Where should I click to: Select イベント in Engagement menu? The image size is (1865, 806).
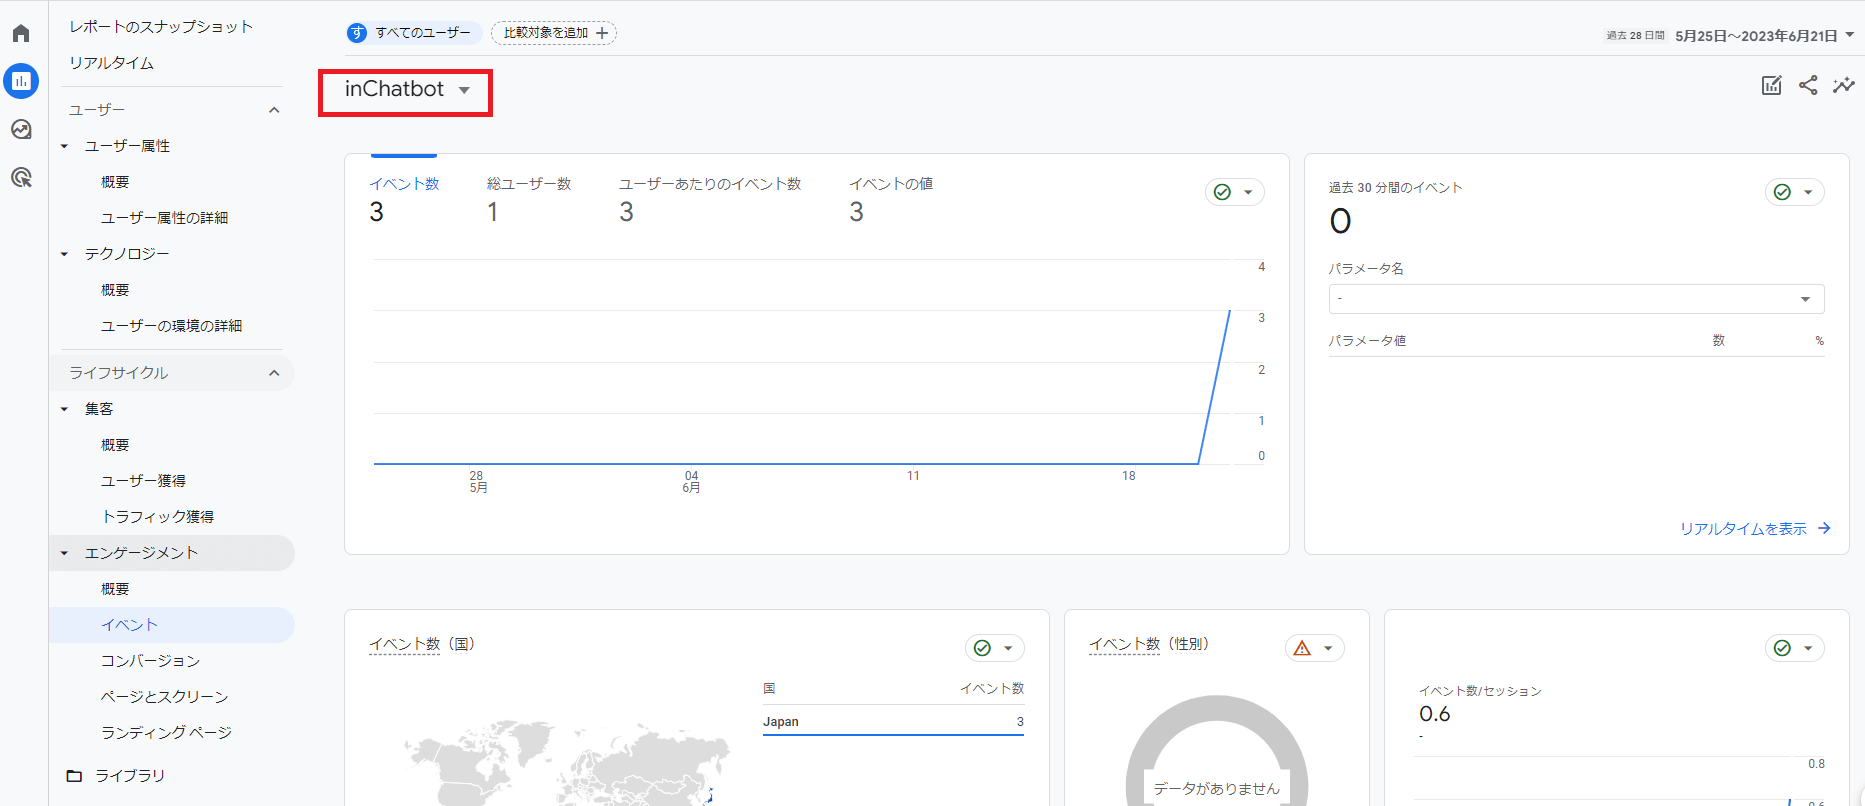point(172,625)
